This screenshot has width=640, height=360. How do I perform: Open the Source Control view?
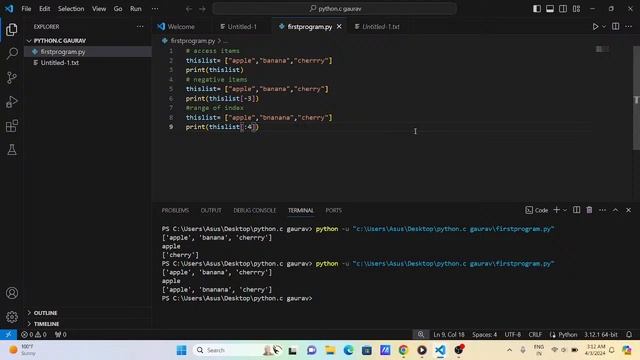coord(12,78)
